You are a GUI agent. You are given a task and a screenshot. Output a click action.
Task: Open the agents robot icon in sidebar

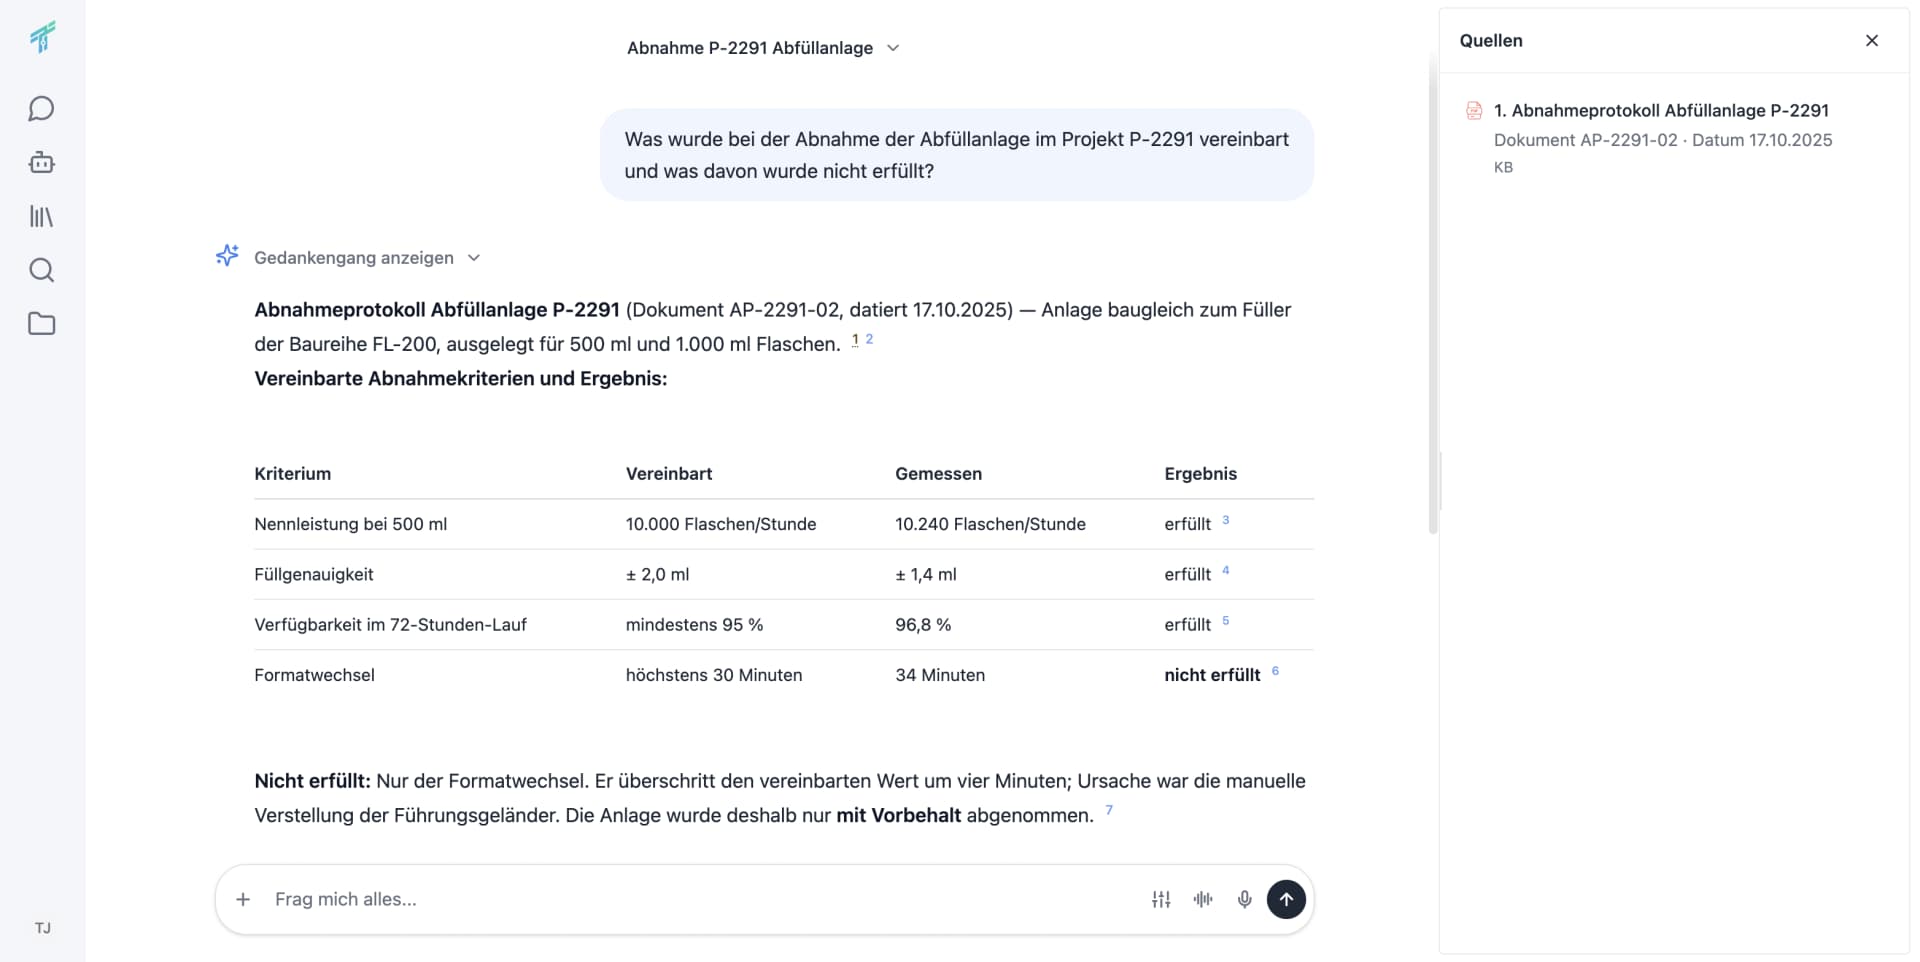coord(41,162)
